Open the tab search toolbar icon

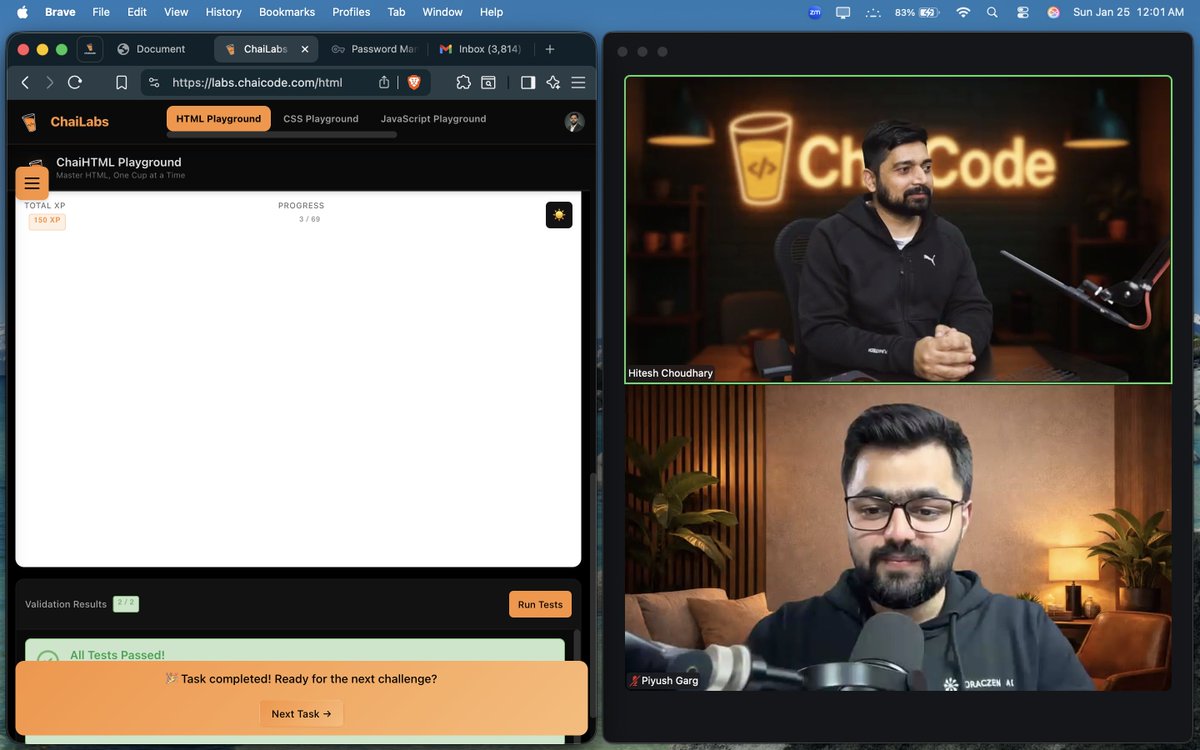489,83
